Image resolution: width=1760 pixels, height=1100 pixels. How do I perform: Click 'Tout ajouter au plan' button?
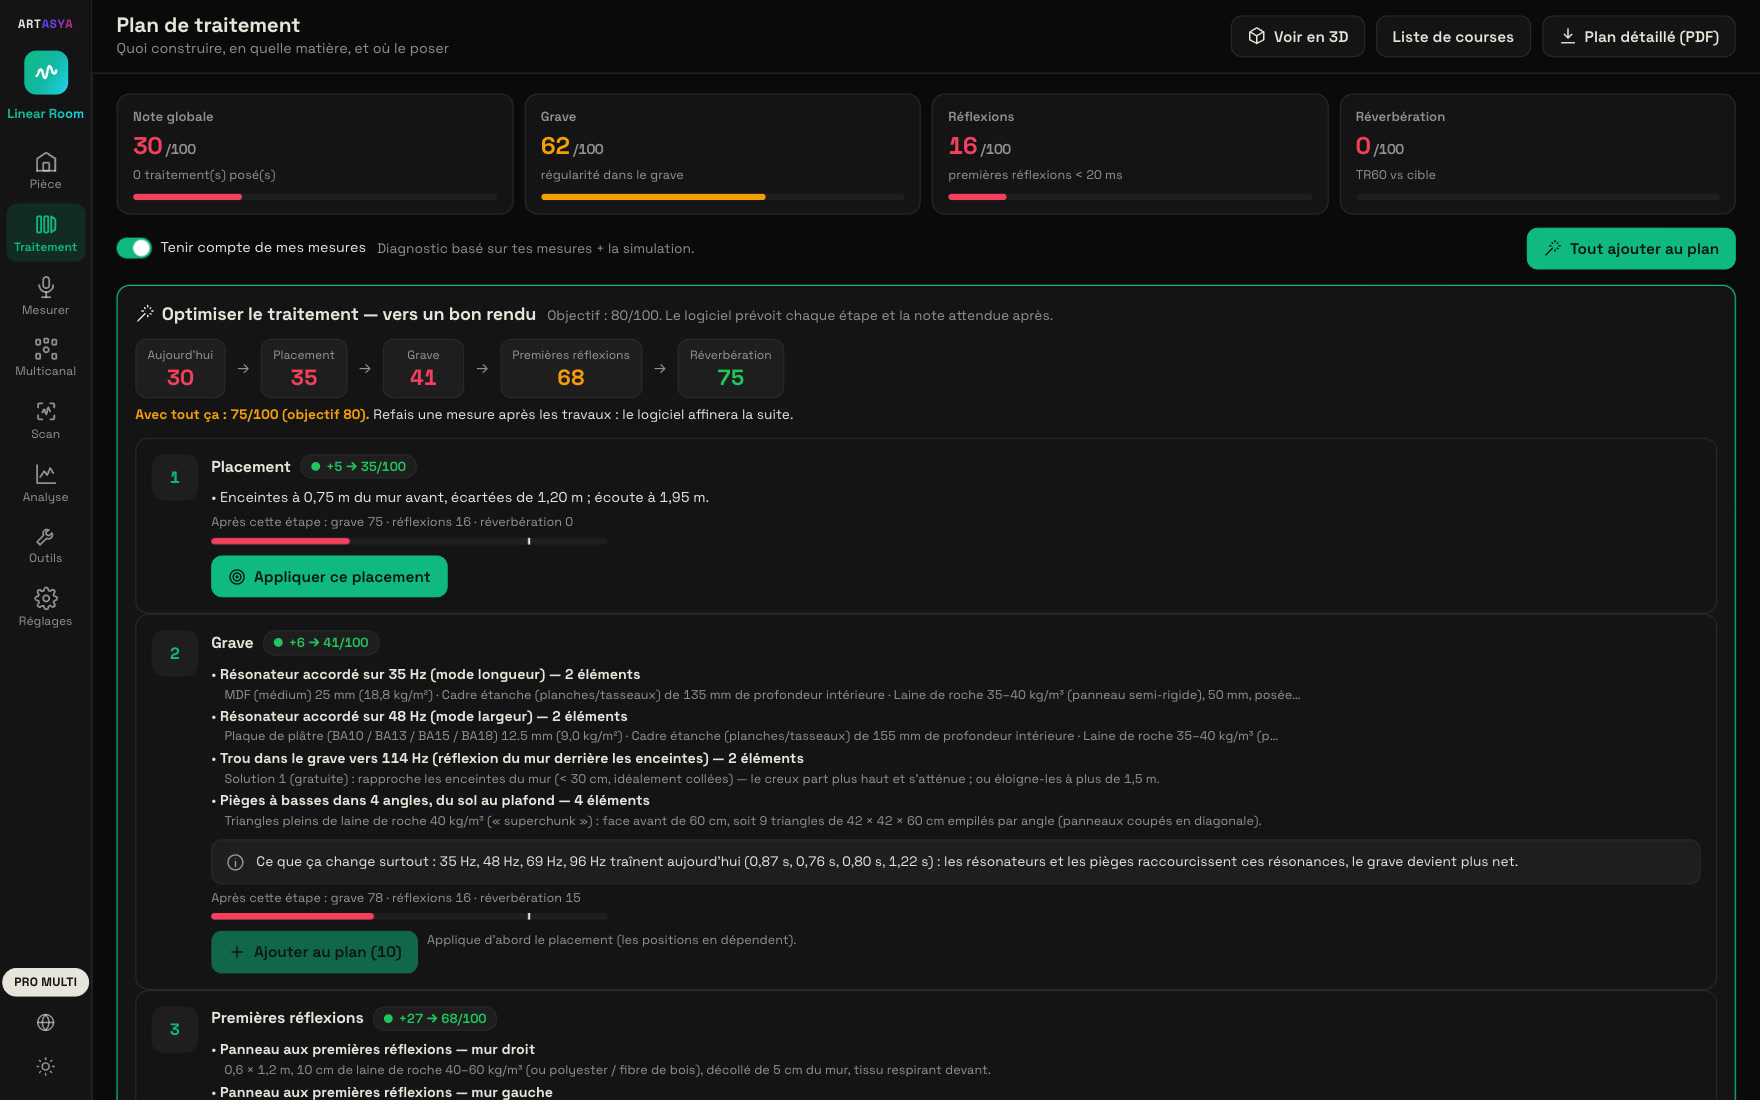coord(1630,249)
